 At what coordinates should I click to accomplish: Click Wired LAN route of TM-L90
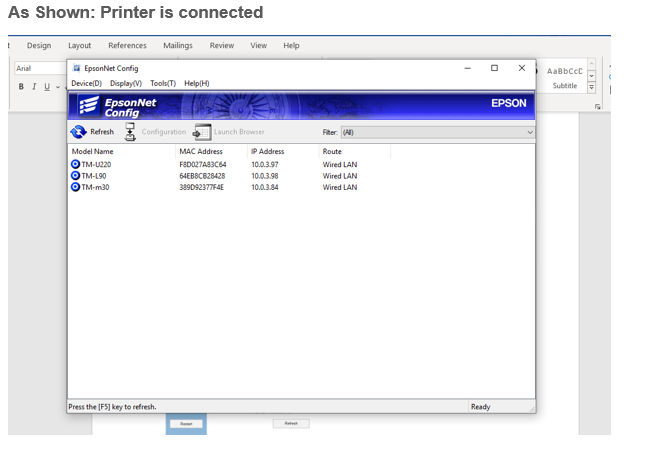tap(340, 176)
